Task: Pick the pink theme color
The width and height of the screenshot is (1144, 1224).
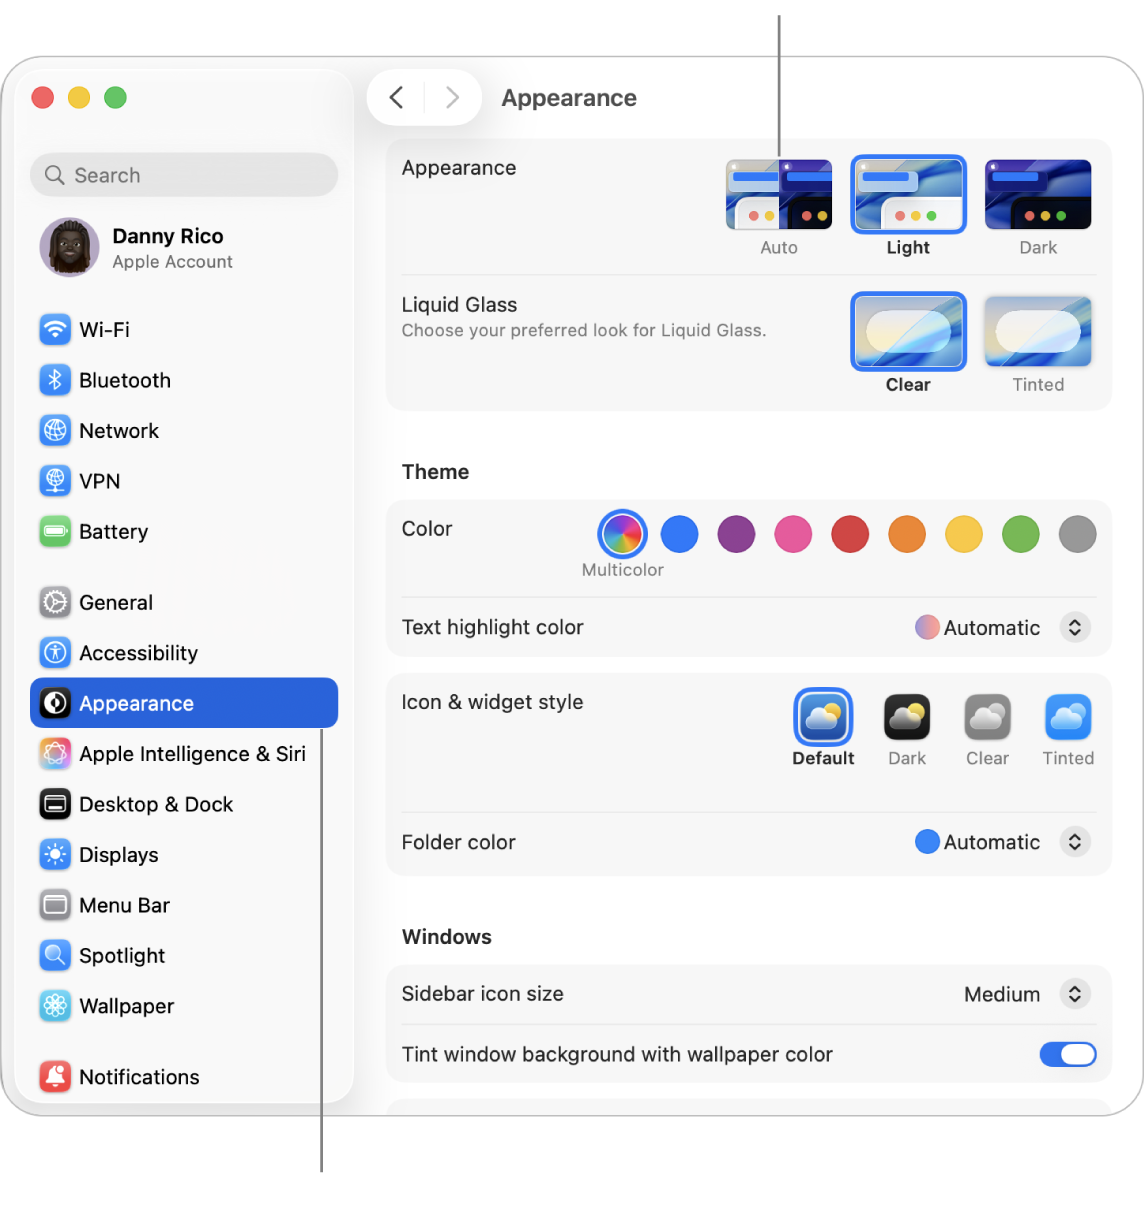Action: [793, 534]
